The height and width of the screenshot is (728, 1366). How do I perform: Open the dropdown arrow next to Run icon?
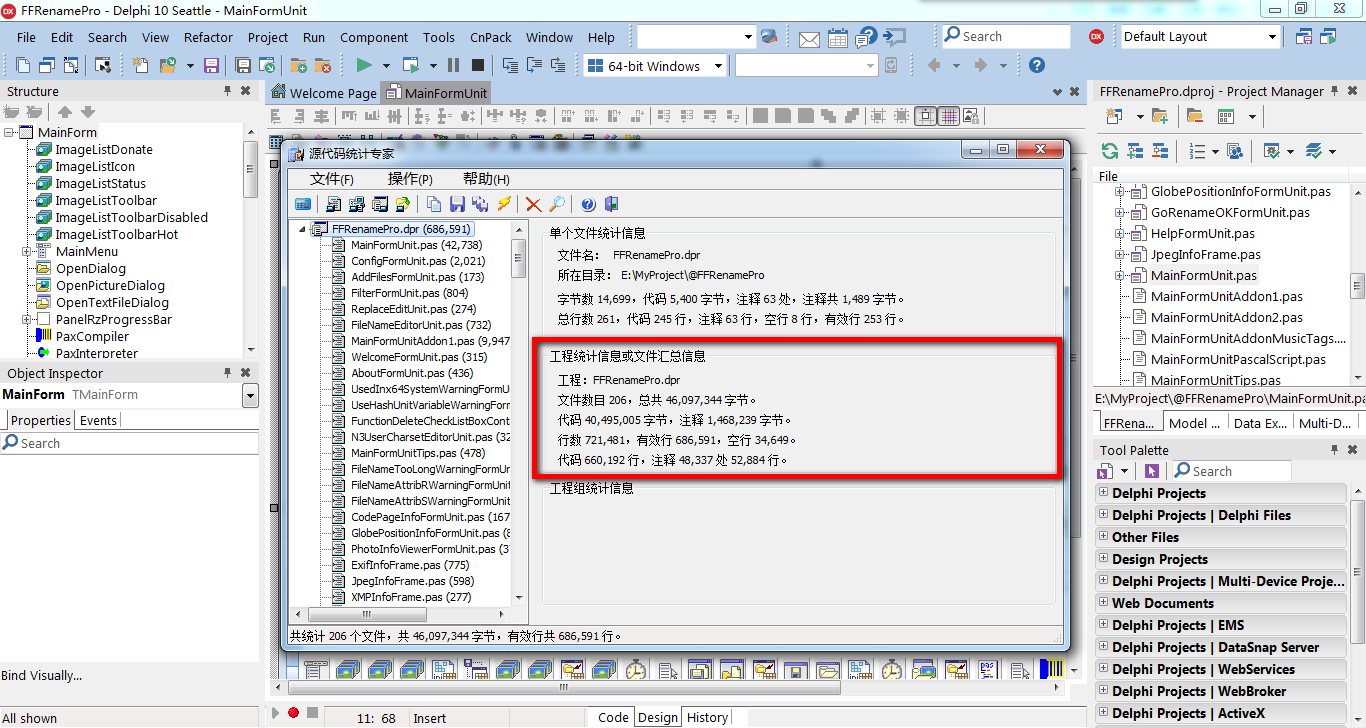click(386, 66)
